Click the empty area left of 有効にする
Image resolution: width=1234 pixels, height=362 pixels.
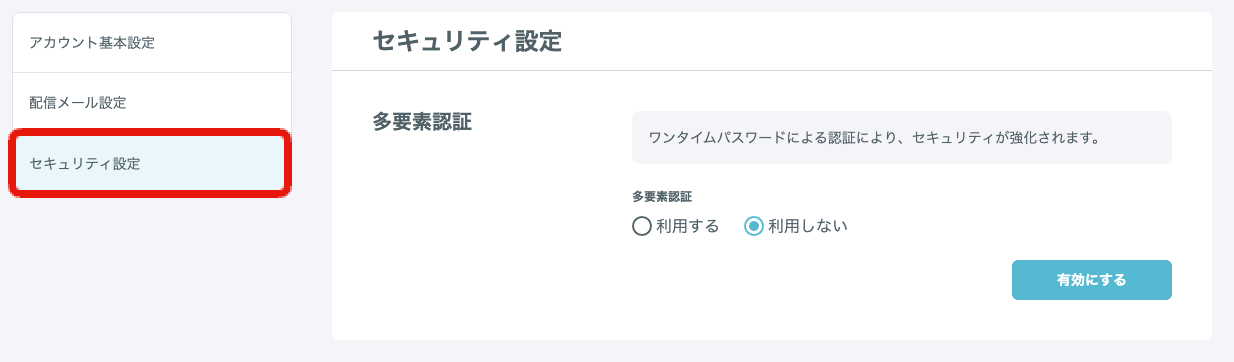point(820,280)
